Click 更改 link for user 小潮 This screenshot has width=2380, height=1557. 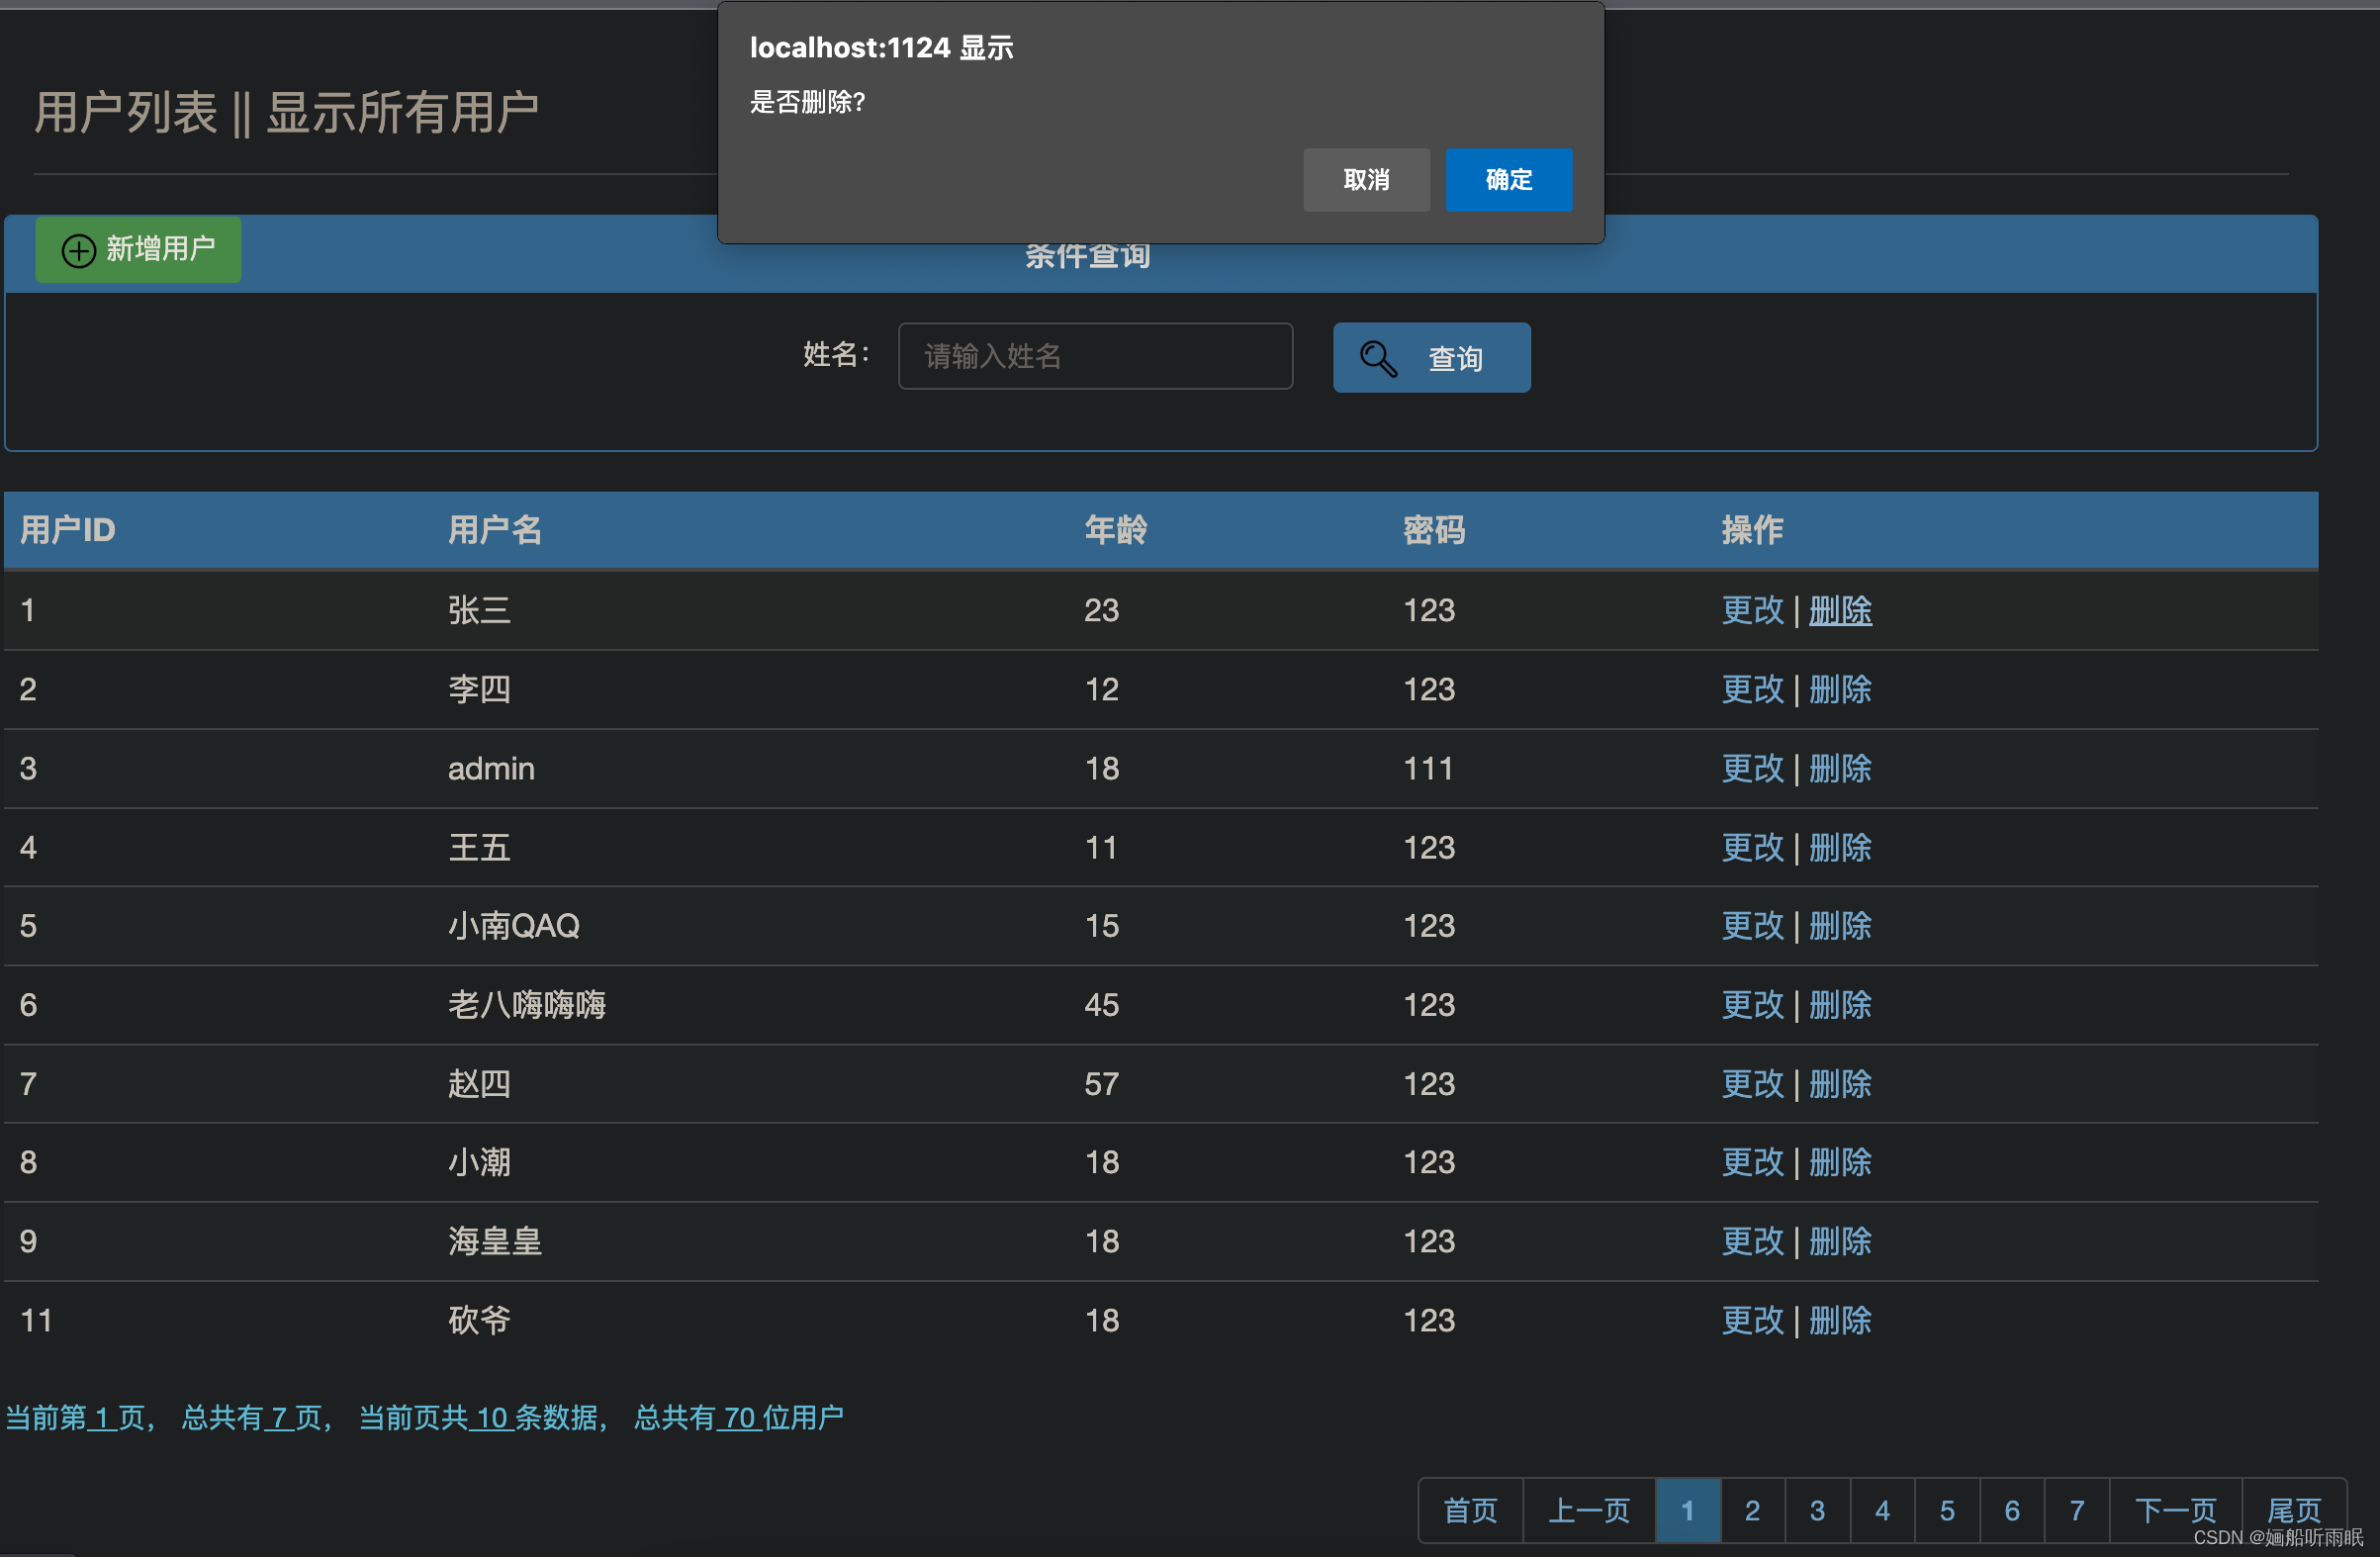1752,1161
